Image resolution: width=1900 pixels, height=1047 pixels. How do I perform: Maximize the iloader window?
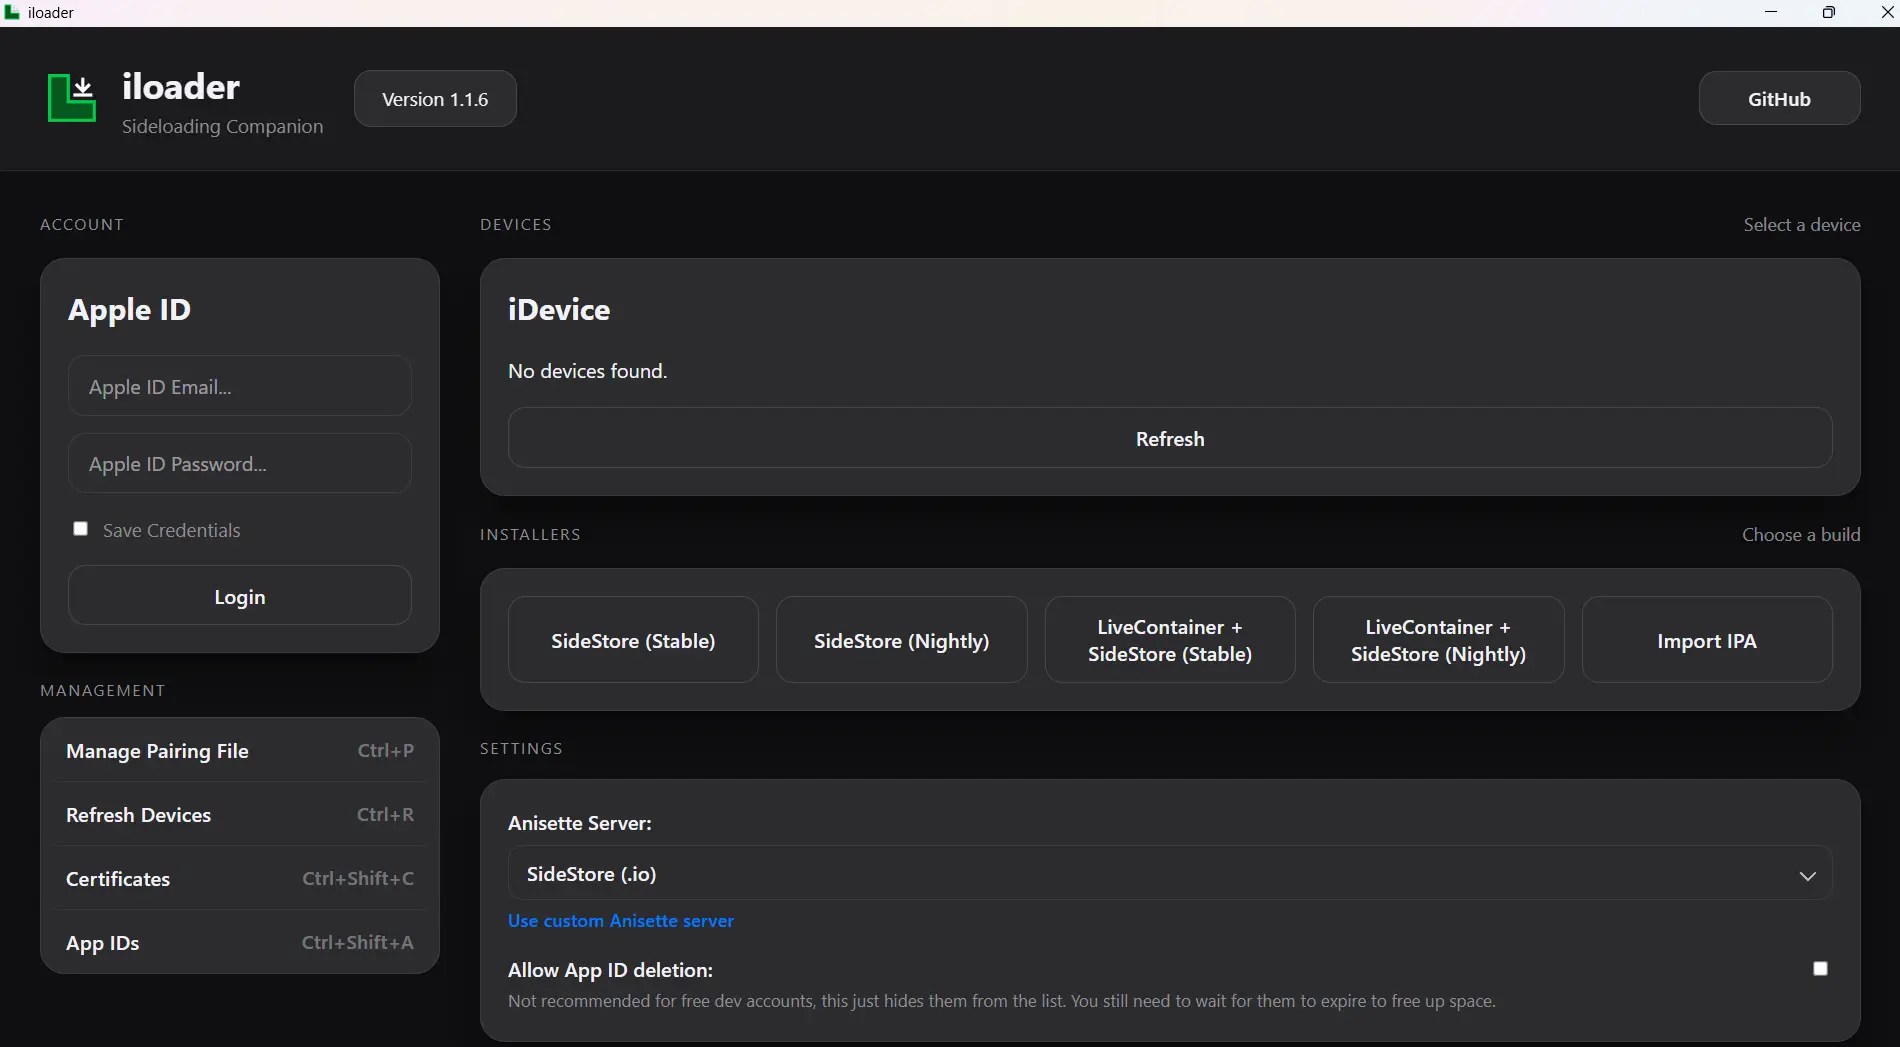[1828, 13]
